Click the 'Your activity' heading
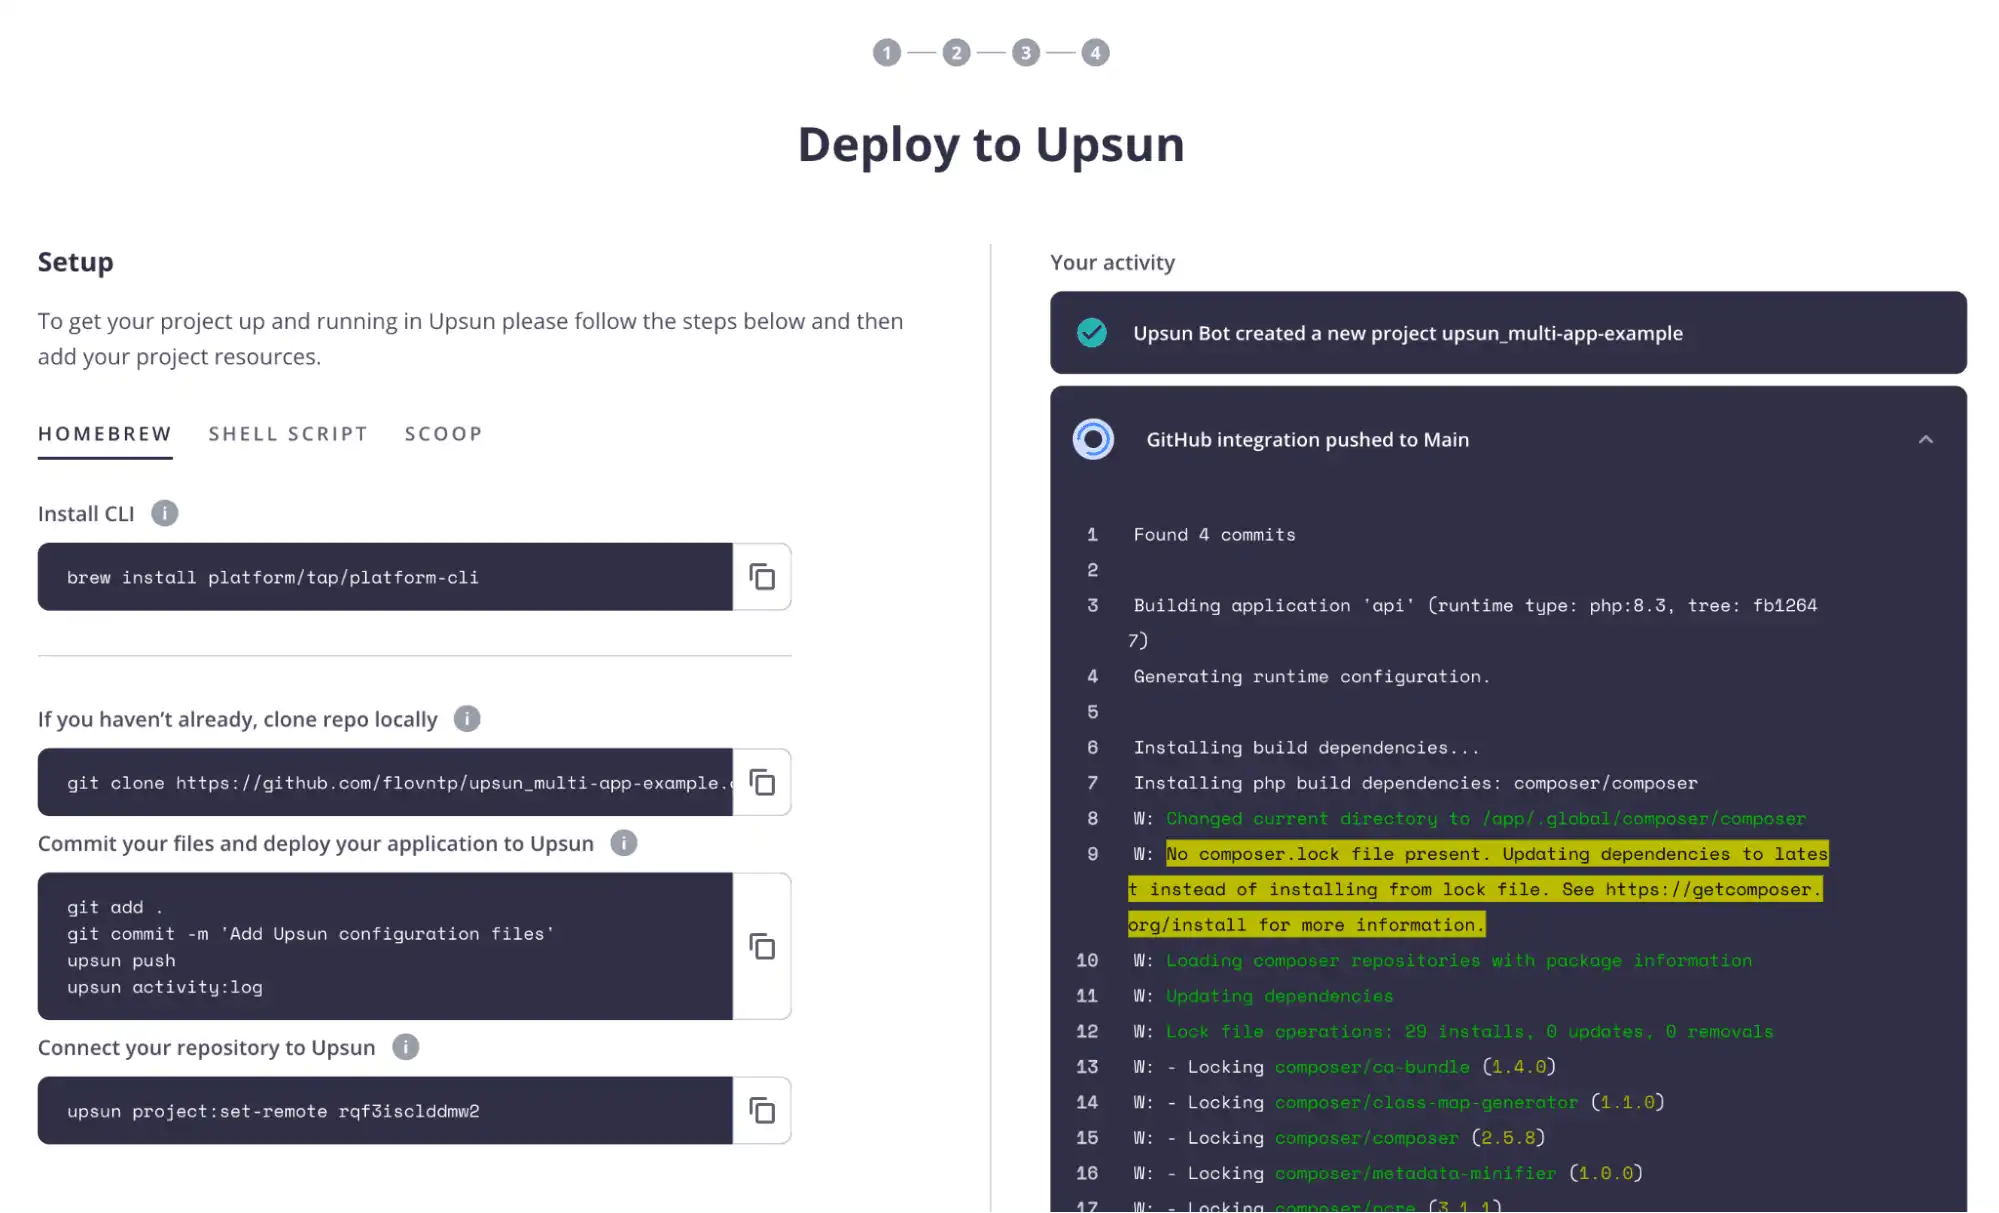The width and height of the screenshot is (1999, 1213). coord(1112,262)
